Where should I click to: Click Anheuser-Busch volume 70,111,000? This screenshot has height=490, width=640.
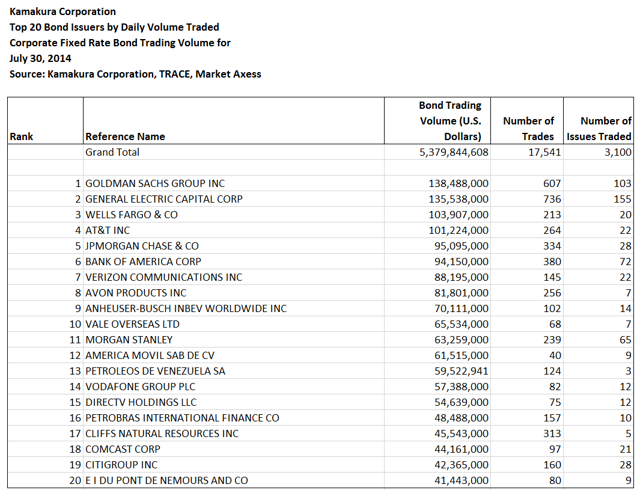pos(461,308)
